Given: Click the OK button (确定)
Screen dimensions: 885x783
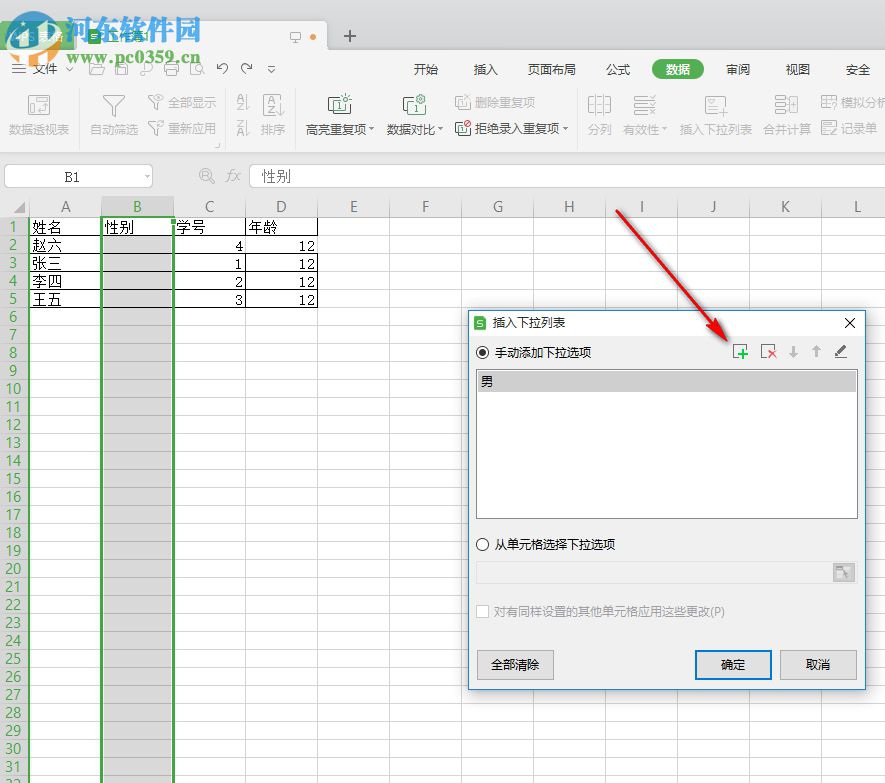Looking at the screenshot, I should (733, 664).
